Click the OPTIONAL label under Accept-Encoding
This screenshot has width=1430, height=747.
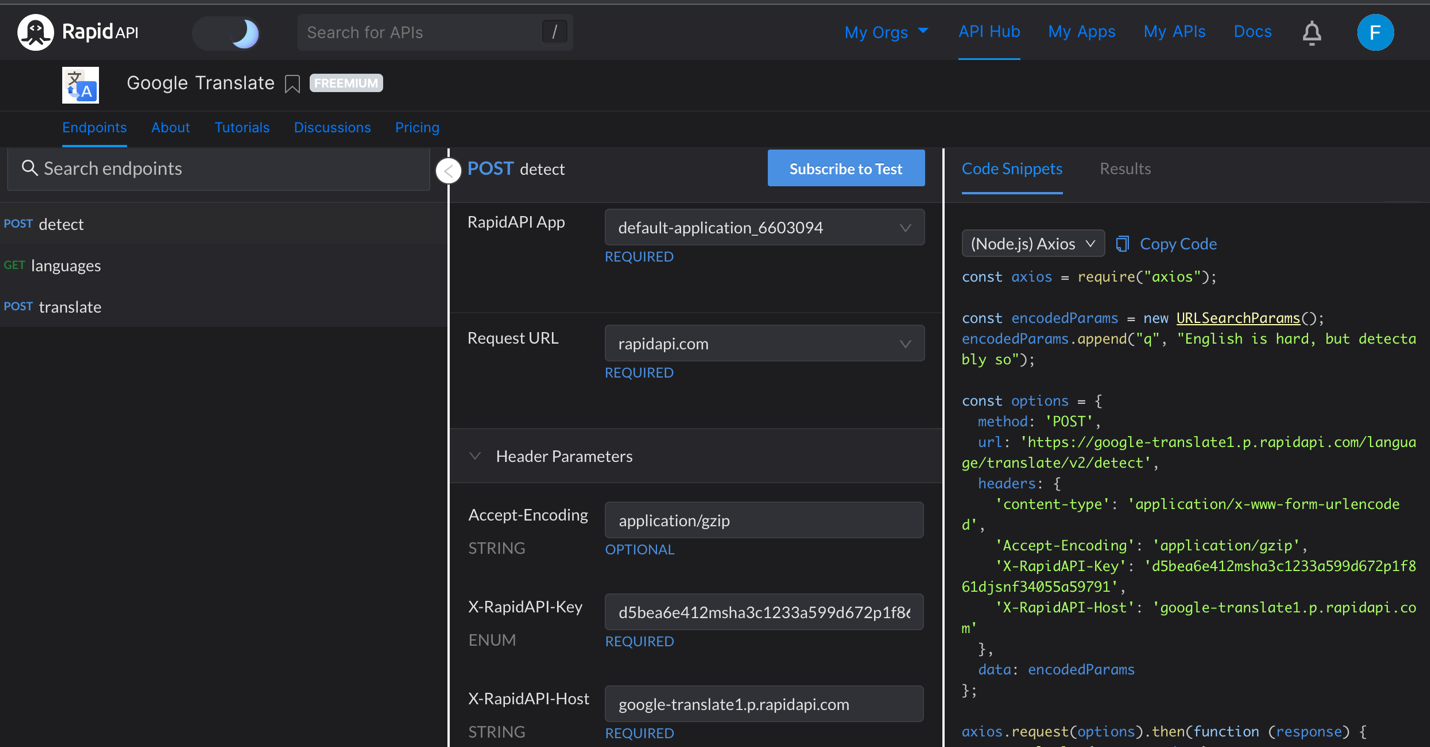639,549
